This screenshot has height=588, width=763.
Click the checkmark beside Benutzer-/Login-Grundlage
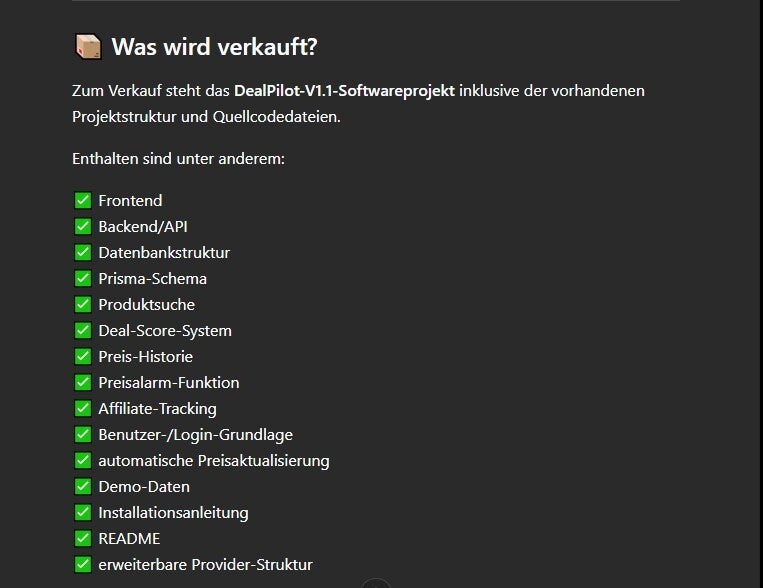click(83, 434)
